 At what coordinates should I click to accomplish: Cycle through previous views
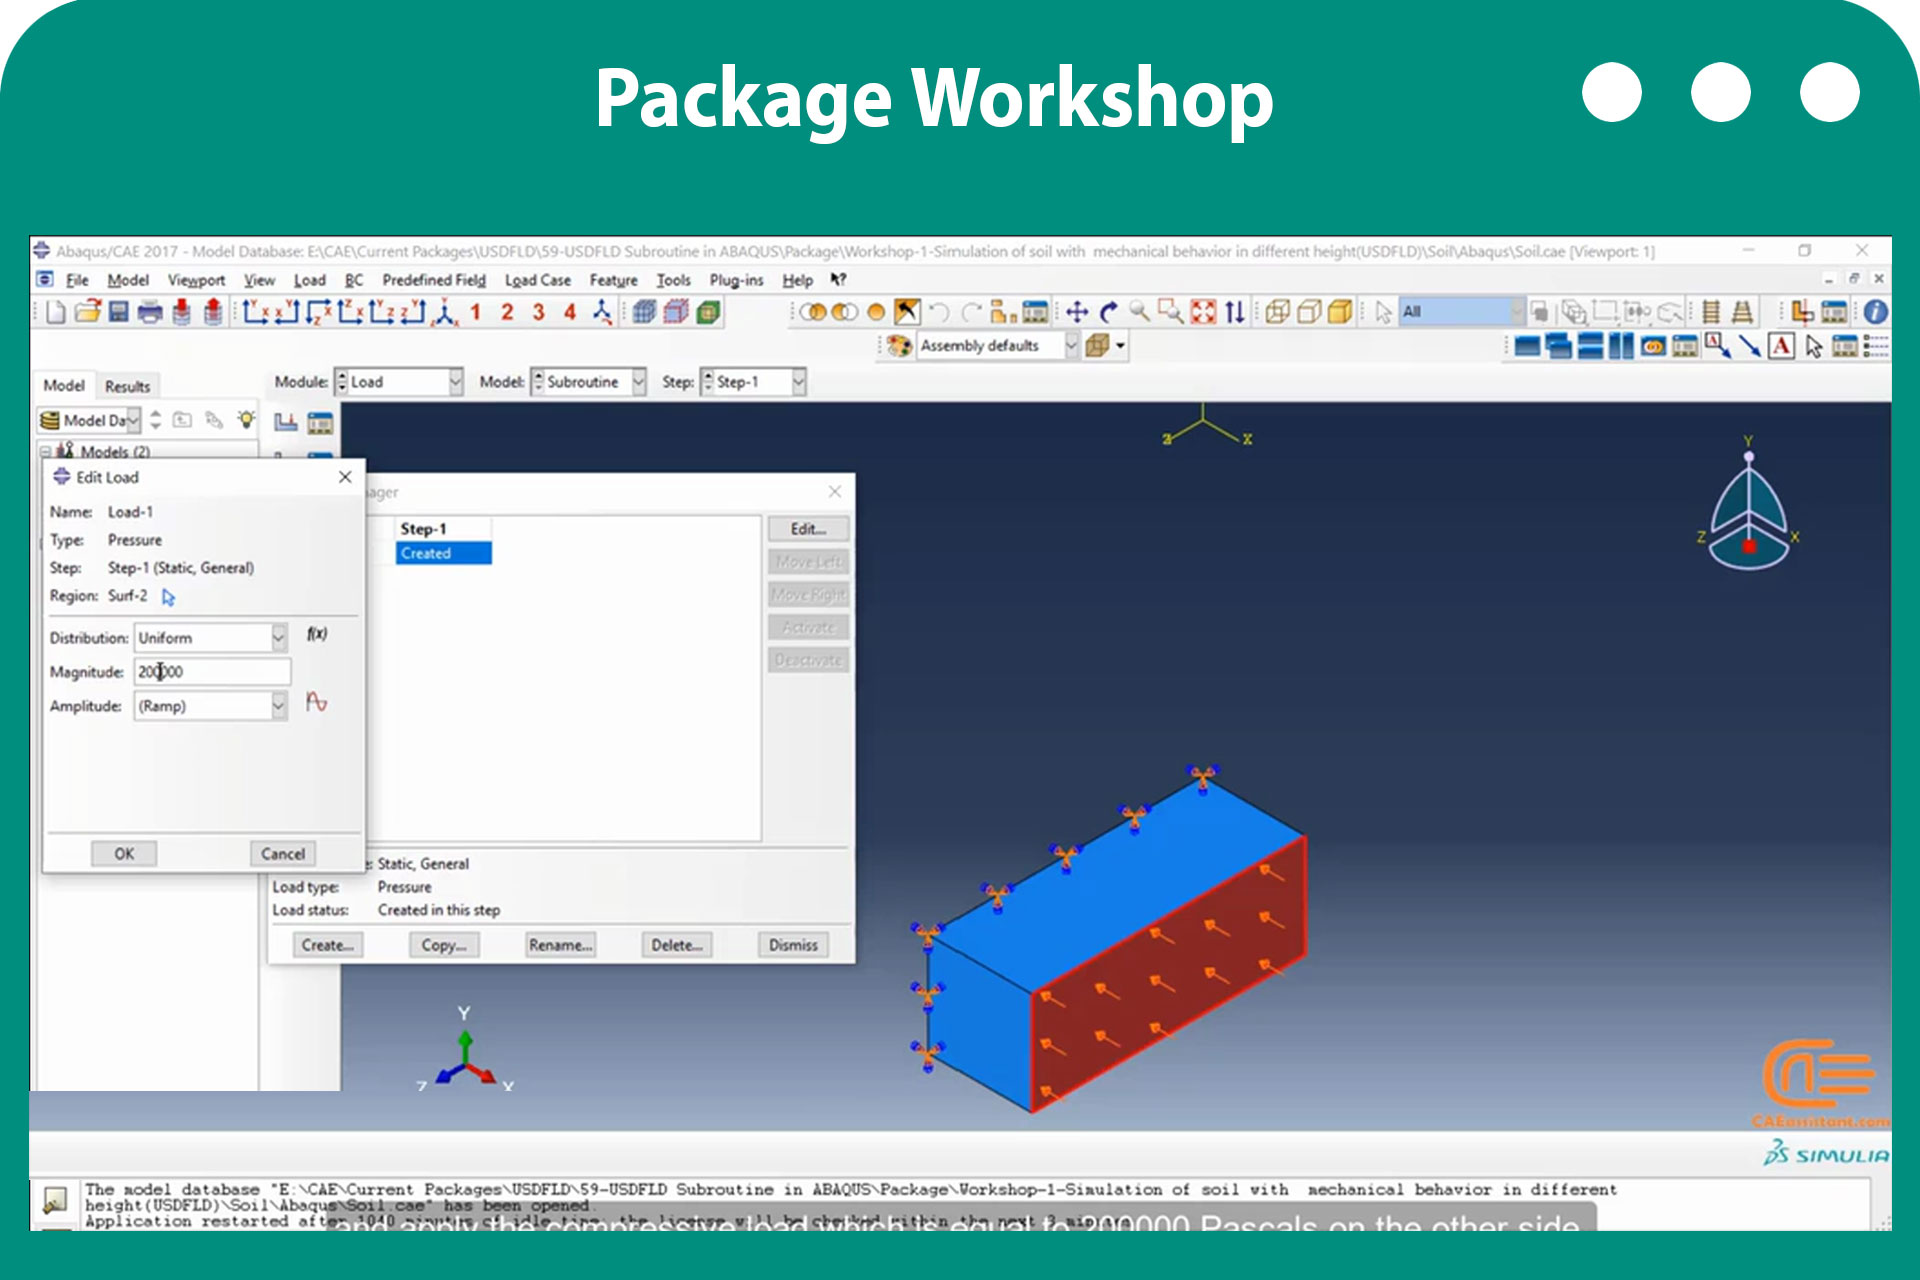1235,312
